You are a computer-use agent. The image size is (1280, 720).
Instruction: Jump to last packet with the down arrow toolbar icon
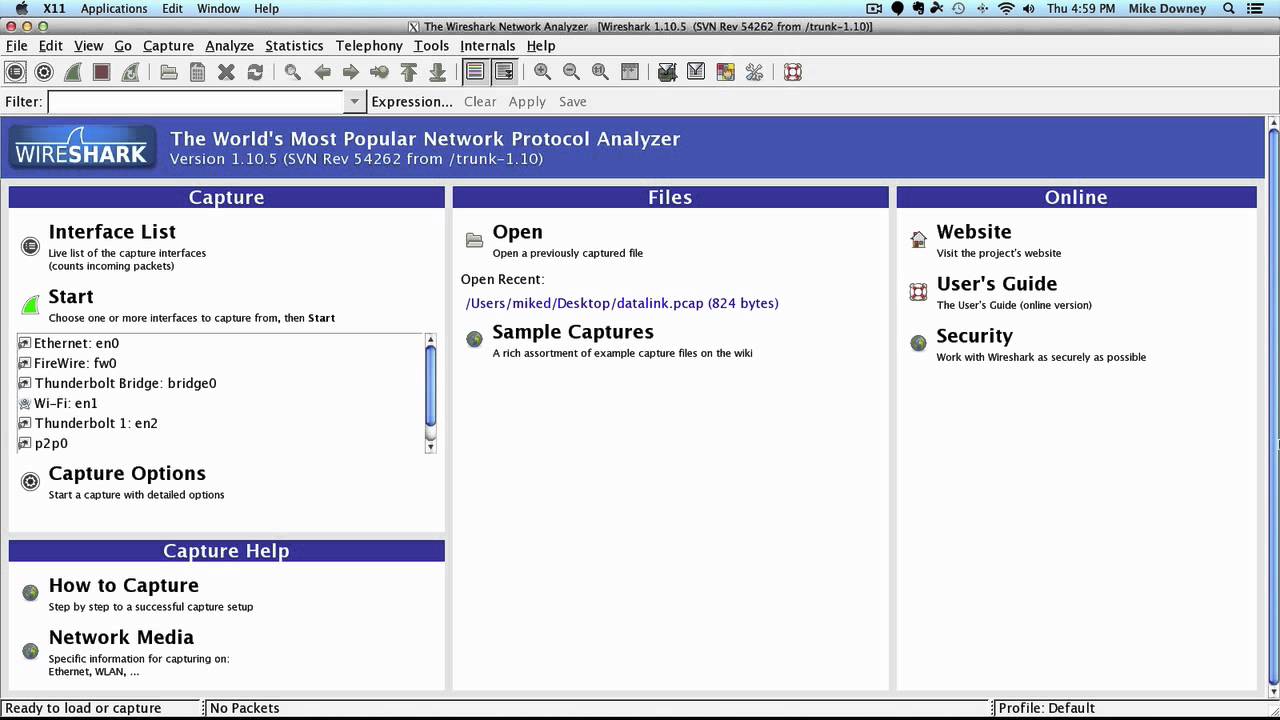tap(437, 72)
